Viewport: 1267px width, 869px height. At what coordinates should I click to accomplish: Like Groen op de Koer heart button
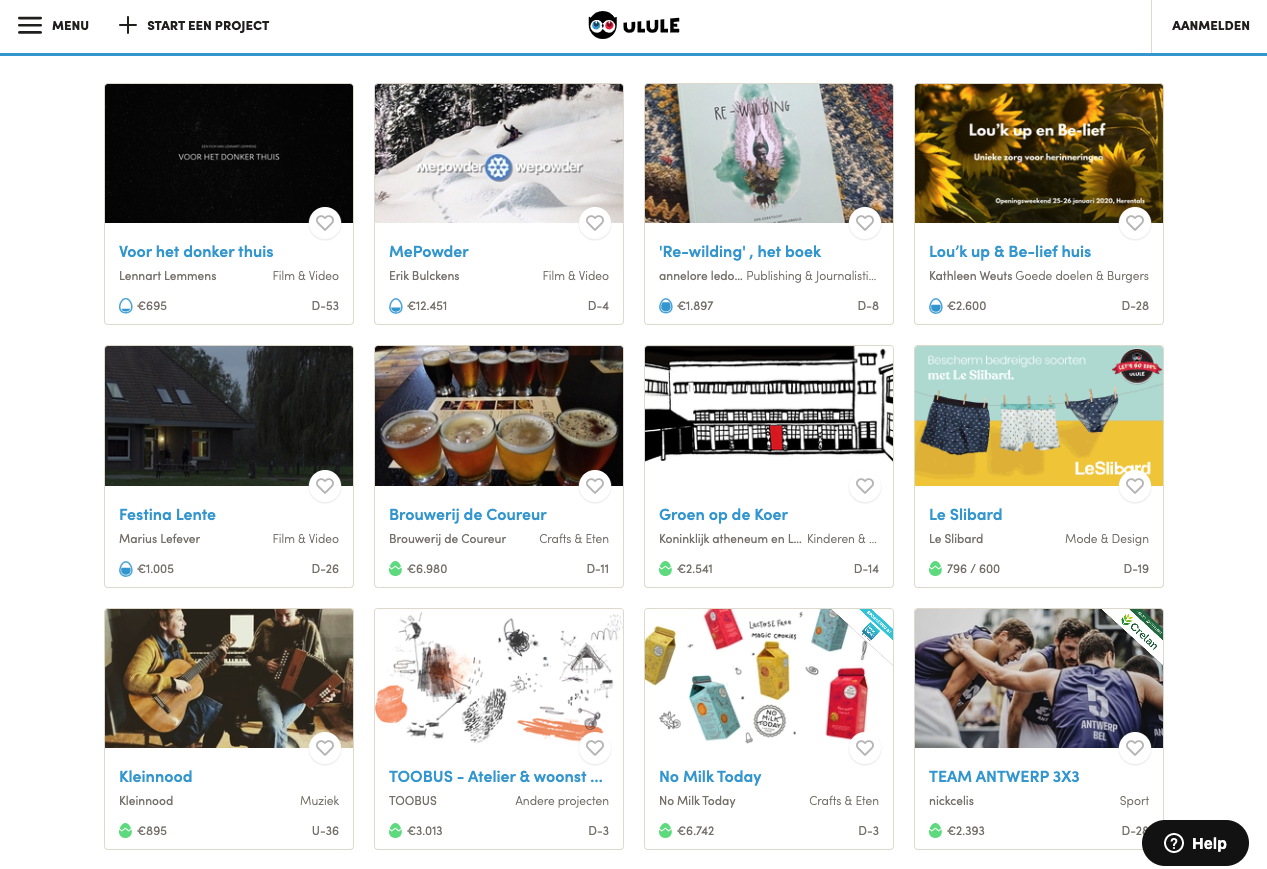pos(865,486)
